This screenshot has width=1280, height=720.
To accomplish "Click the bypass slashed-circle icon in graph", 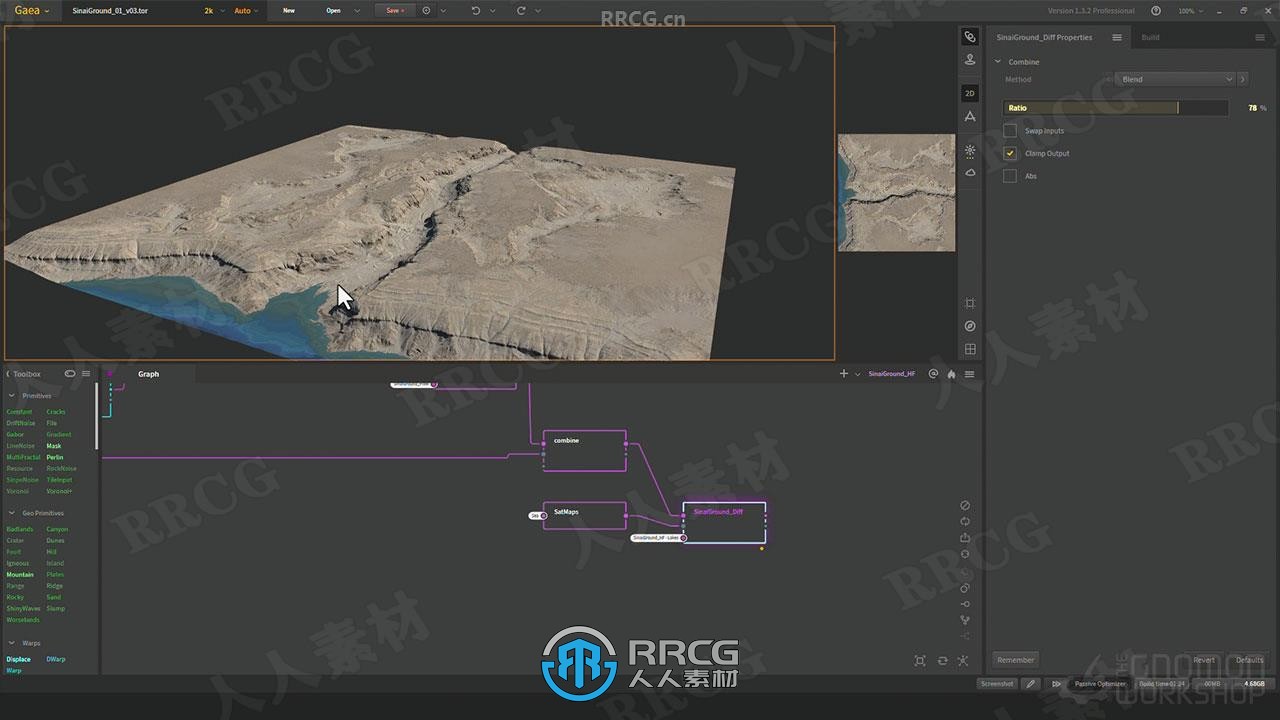I will [965, 505].
